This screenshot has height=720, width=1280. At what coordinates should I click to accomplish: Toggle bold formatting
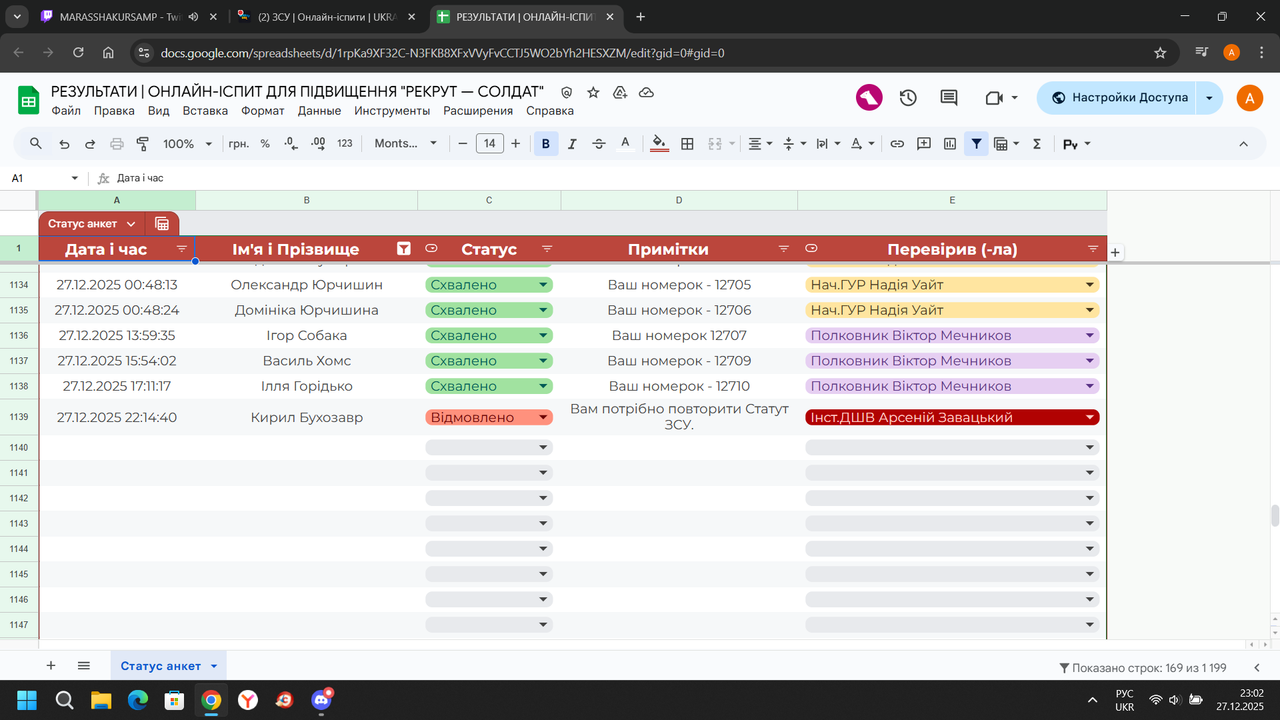coord(546,144)
